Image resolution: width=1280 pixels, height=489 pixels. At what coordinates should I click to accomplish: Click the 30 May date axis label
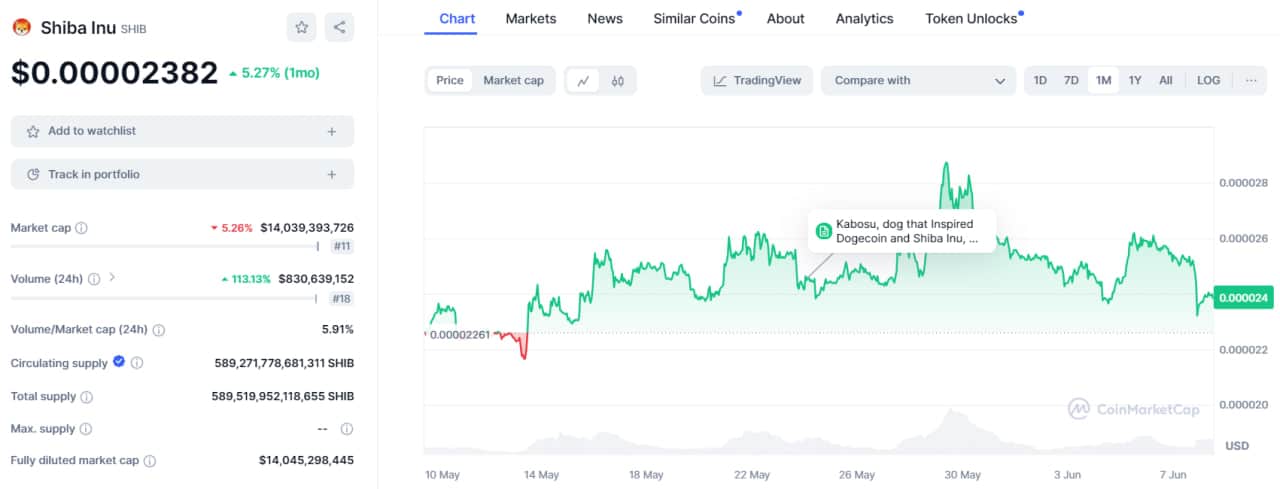[963, 475]
